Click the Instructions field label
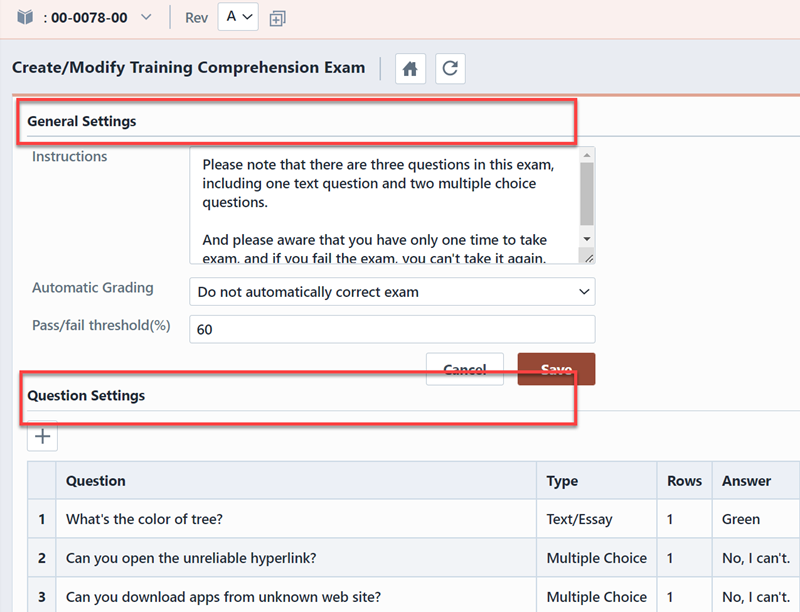The height and width of the screenshot is (612, 800). click(69, 156)
